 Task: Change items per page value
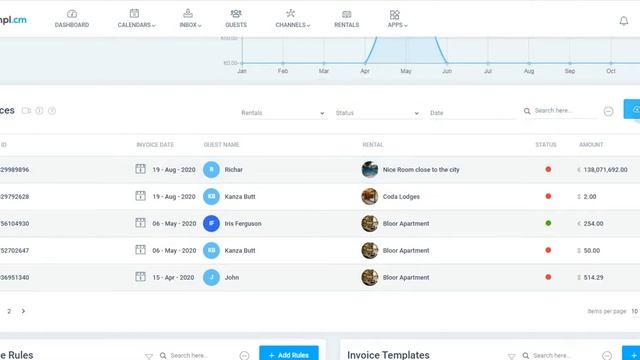pos(635,311)
